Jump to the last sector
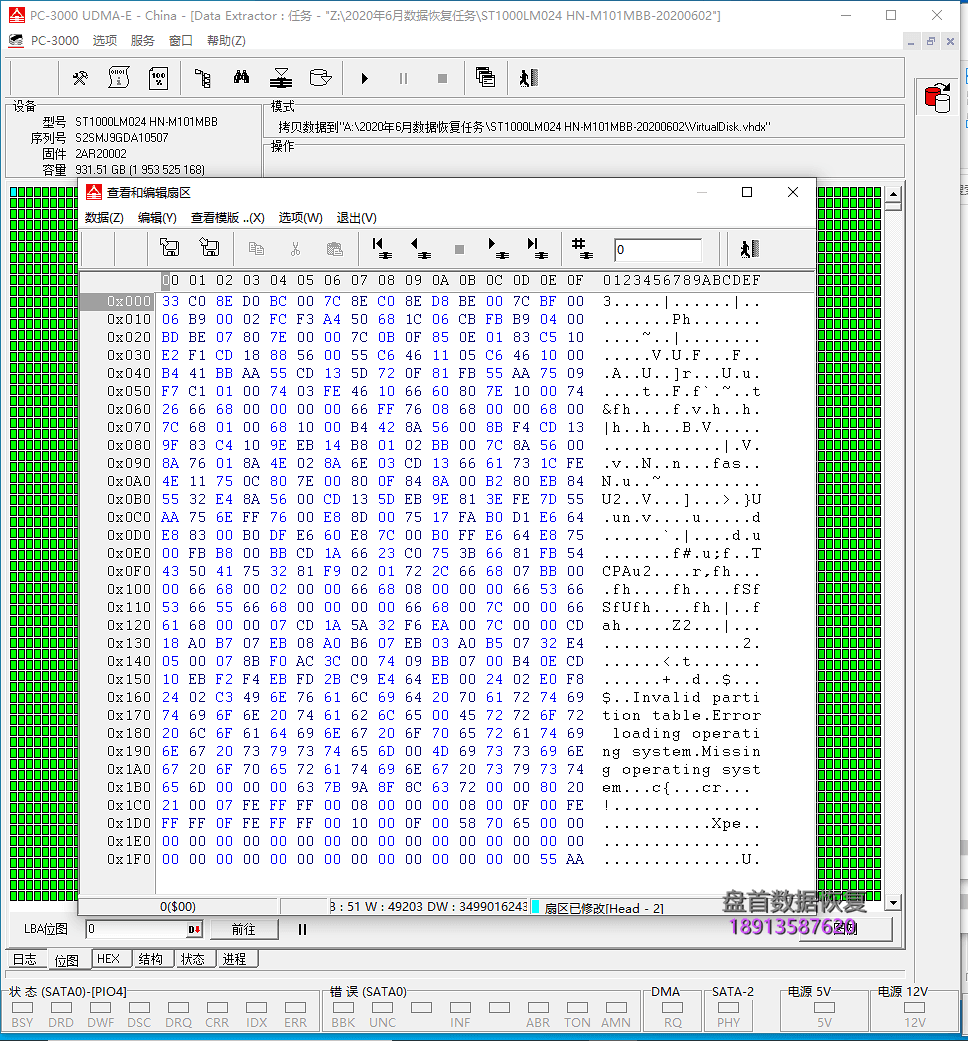This screenshot has width=968, height=1041. tap(537, 248)
